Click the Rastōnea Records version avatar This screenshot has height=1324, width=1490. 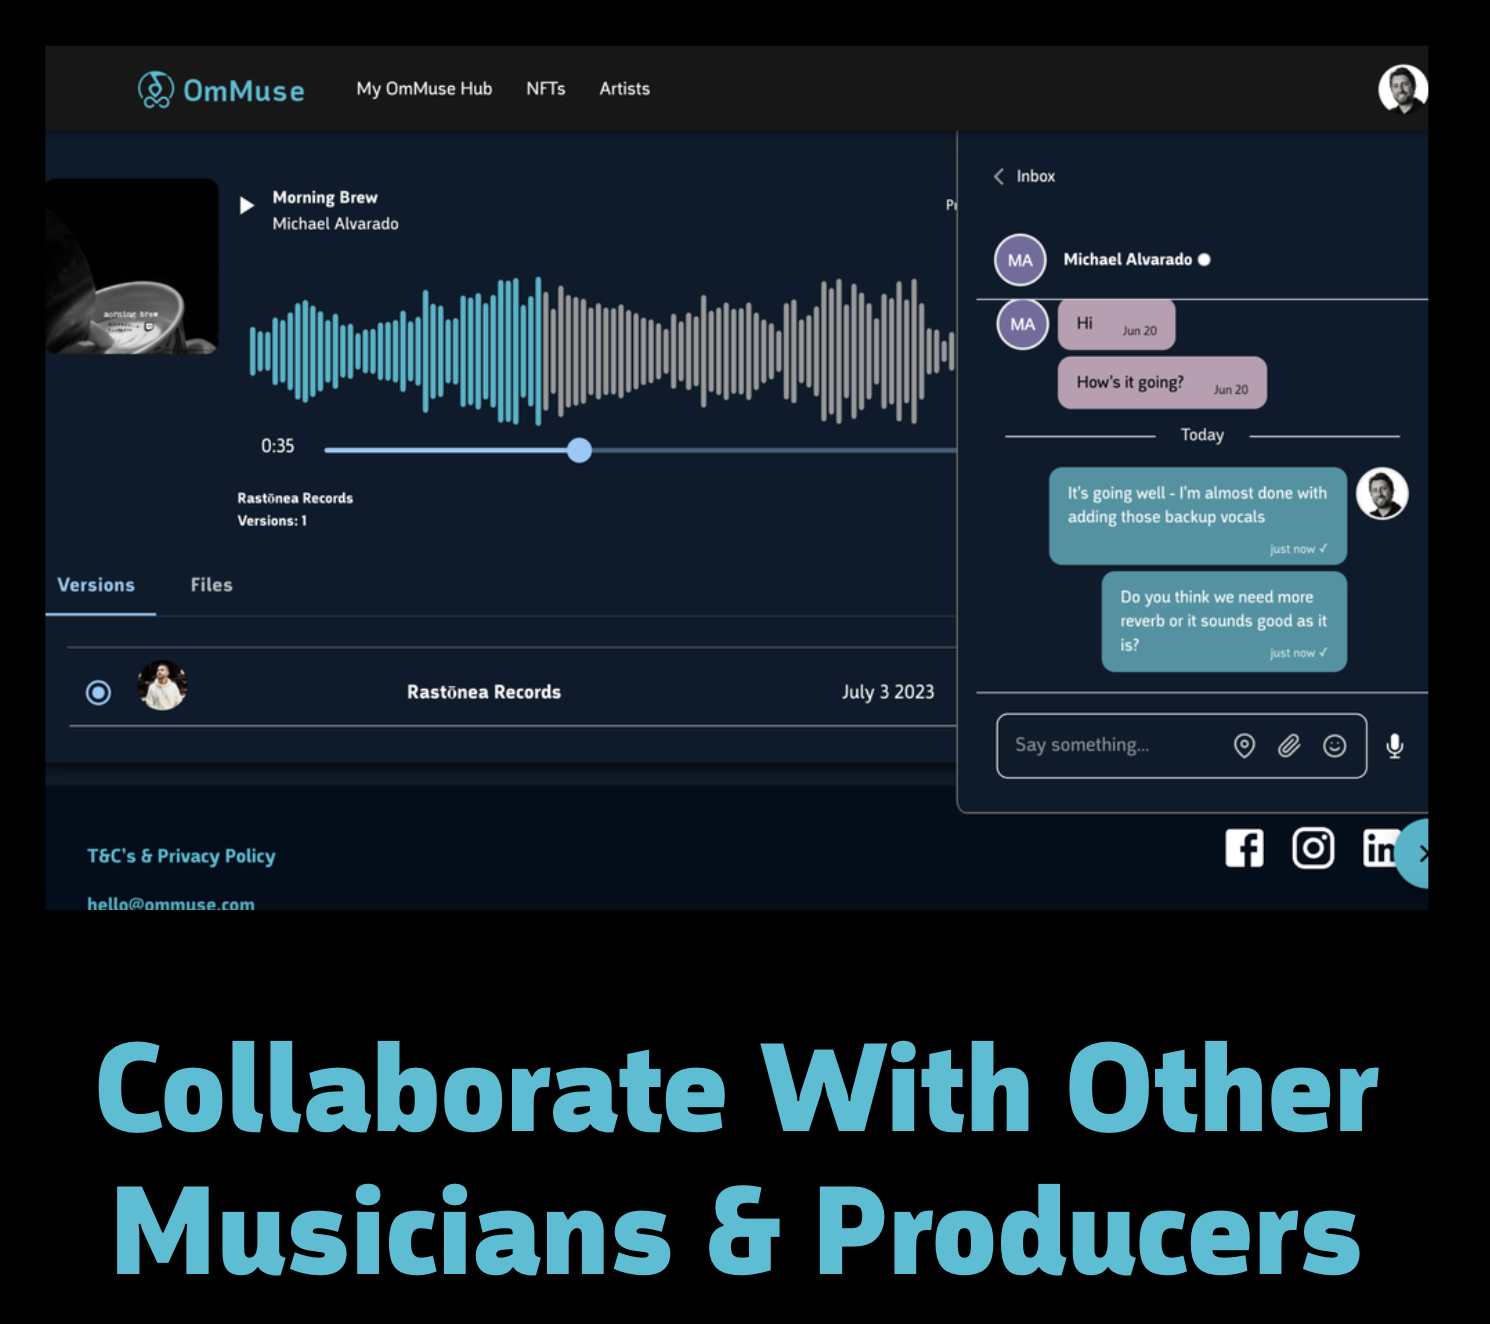(x=162, y=686)
